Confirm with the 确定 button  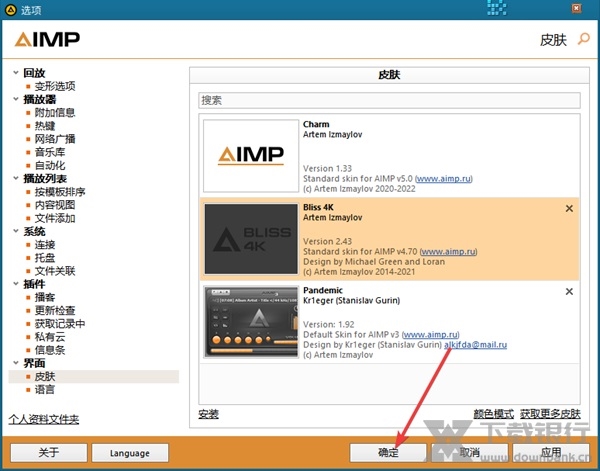pos(388,453)
